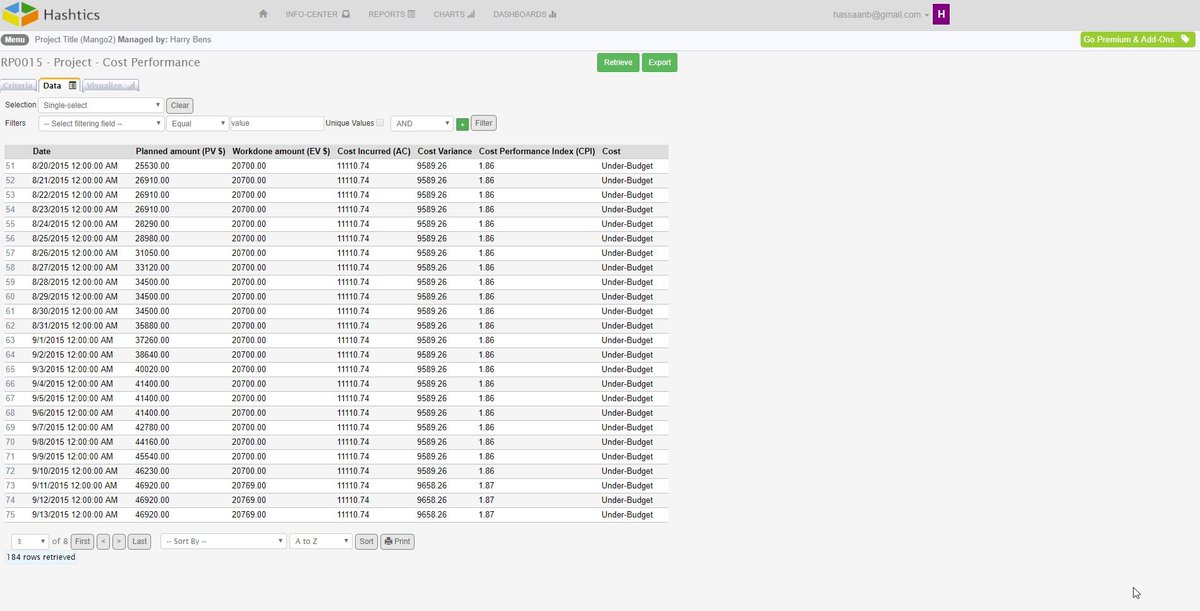Click Workdone 20769.00 in row 73

tap(249, 485)
